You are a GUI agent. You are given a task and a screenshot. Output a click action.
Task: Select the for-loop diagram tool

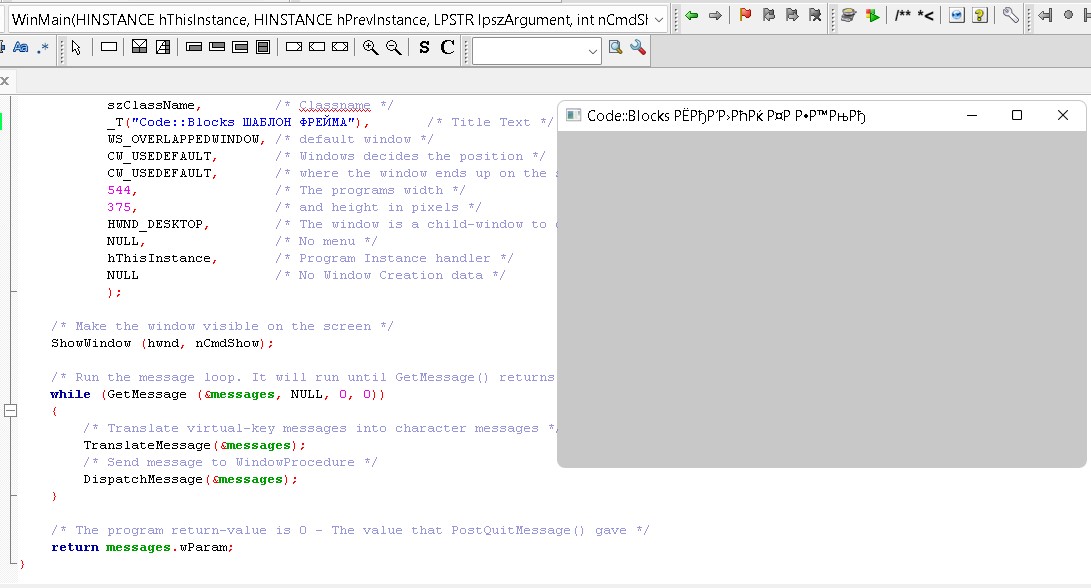coord(240,47)
